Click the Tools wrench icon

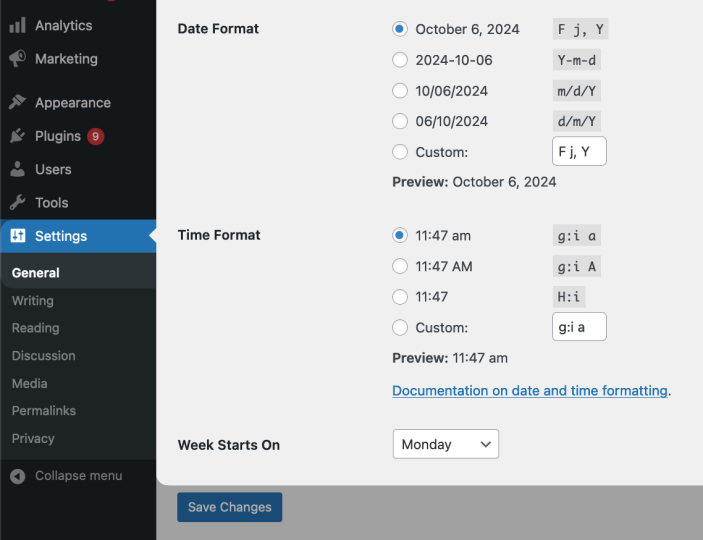(x=18, y=203)
